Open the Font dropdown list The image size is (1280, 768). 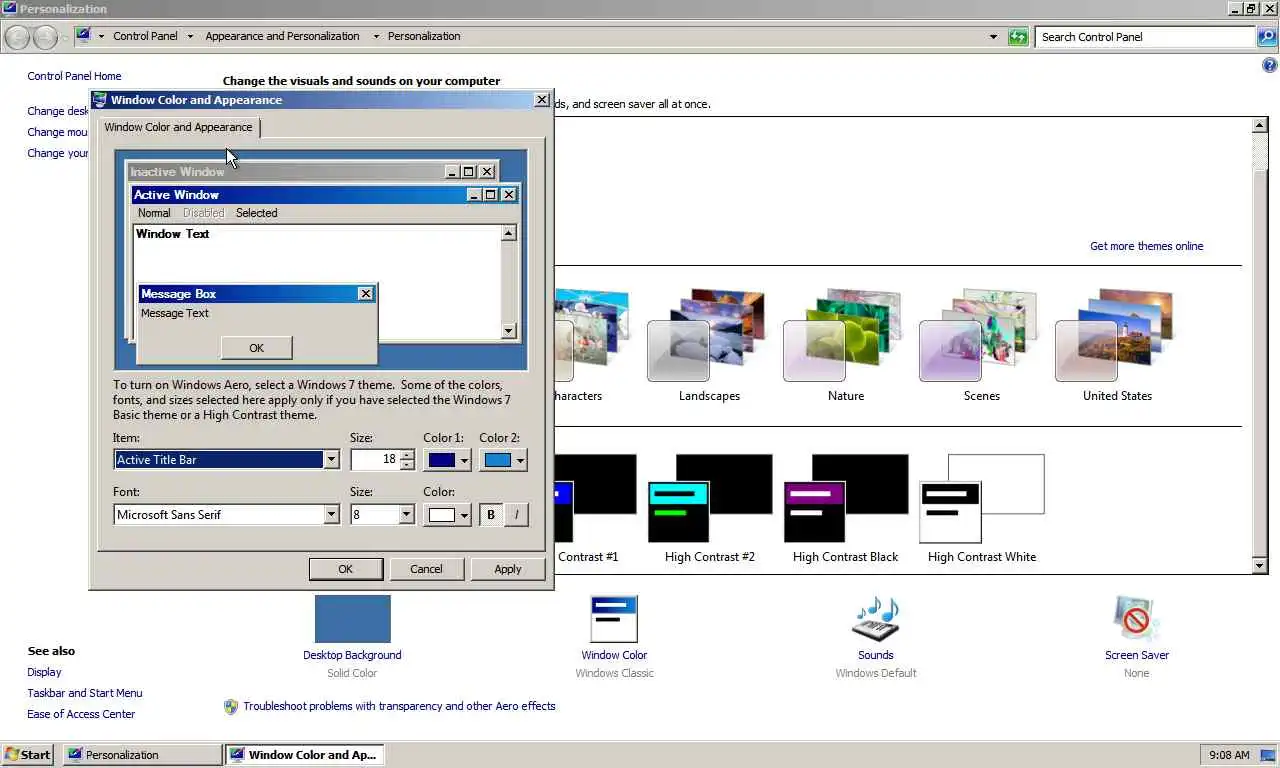pos(331,515)
